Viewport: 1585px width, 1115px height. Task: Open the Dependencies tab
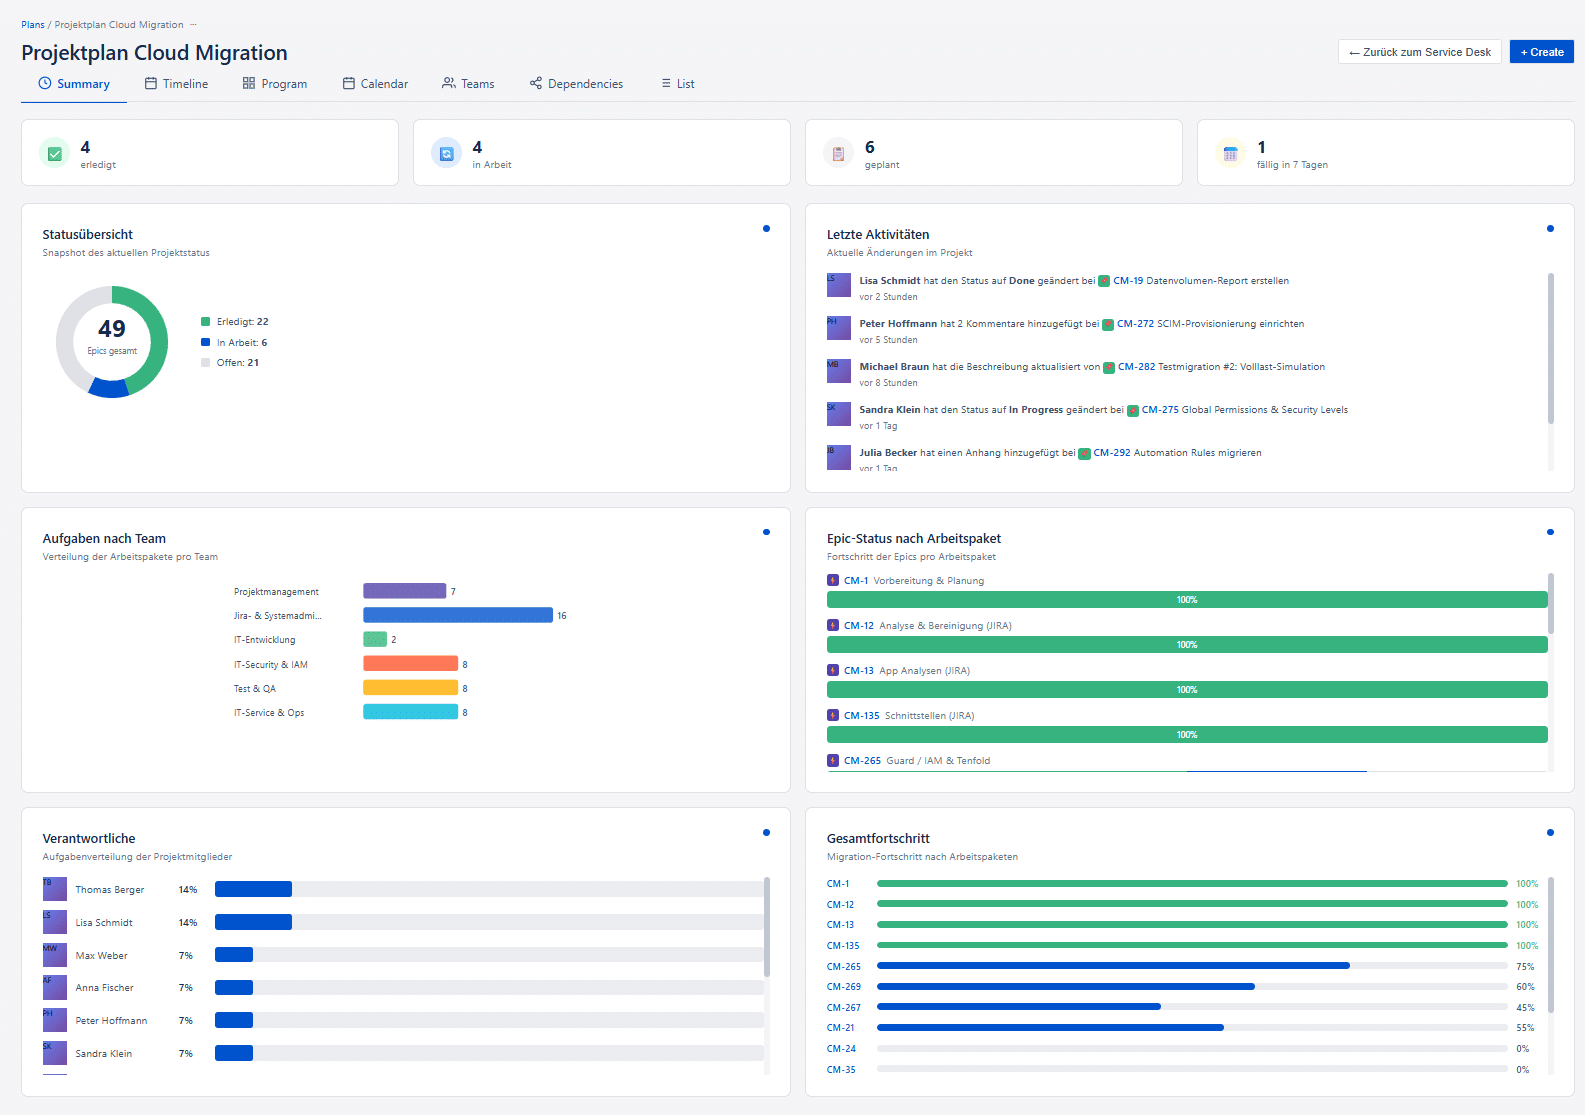tap(576, 84)
